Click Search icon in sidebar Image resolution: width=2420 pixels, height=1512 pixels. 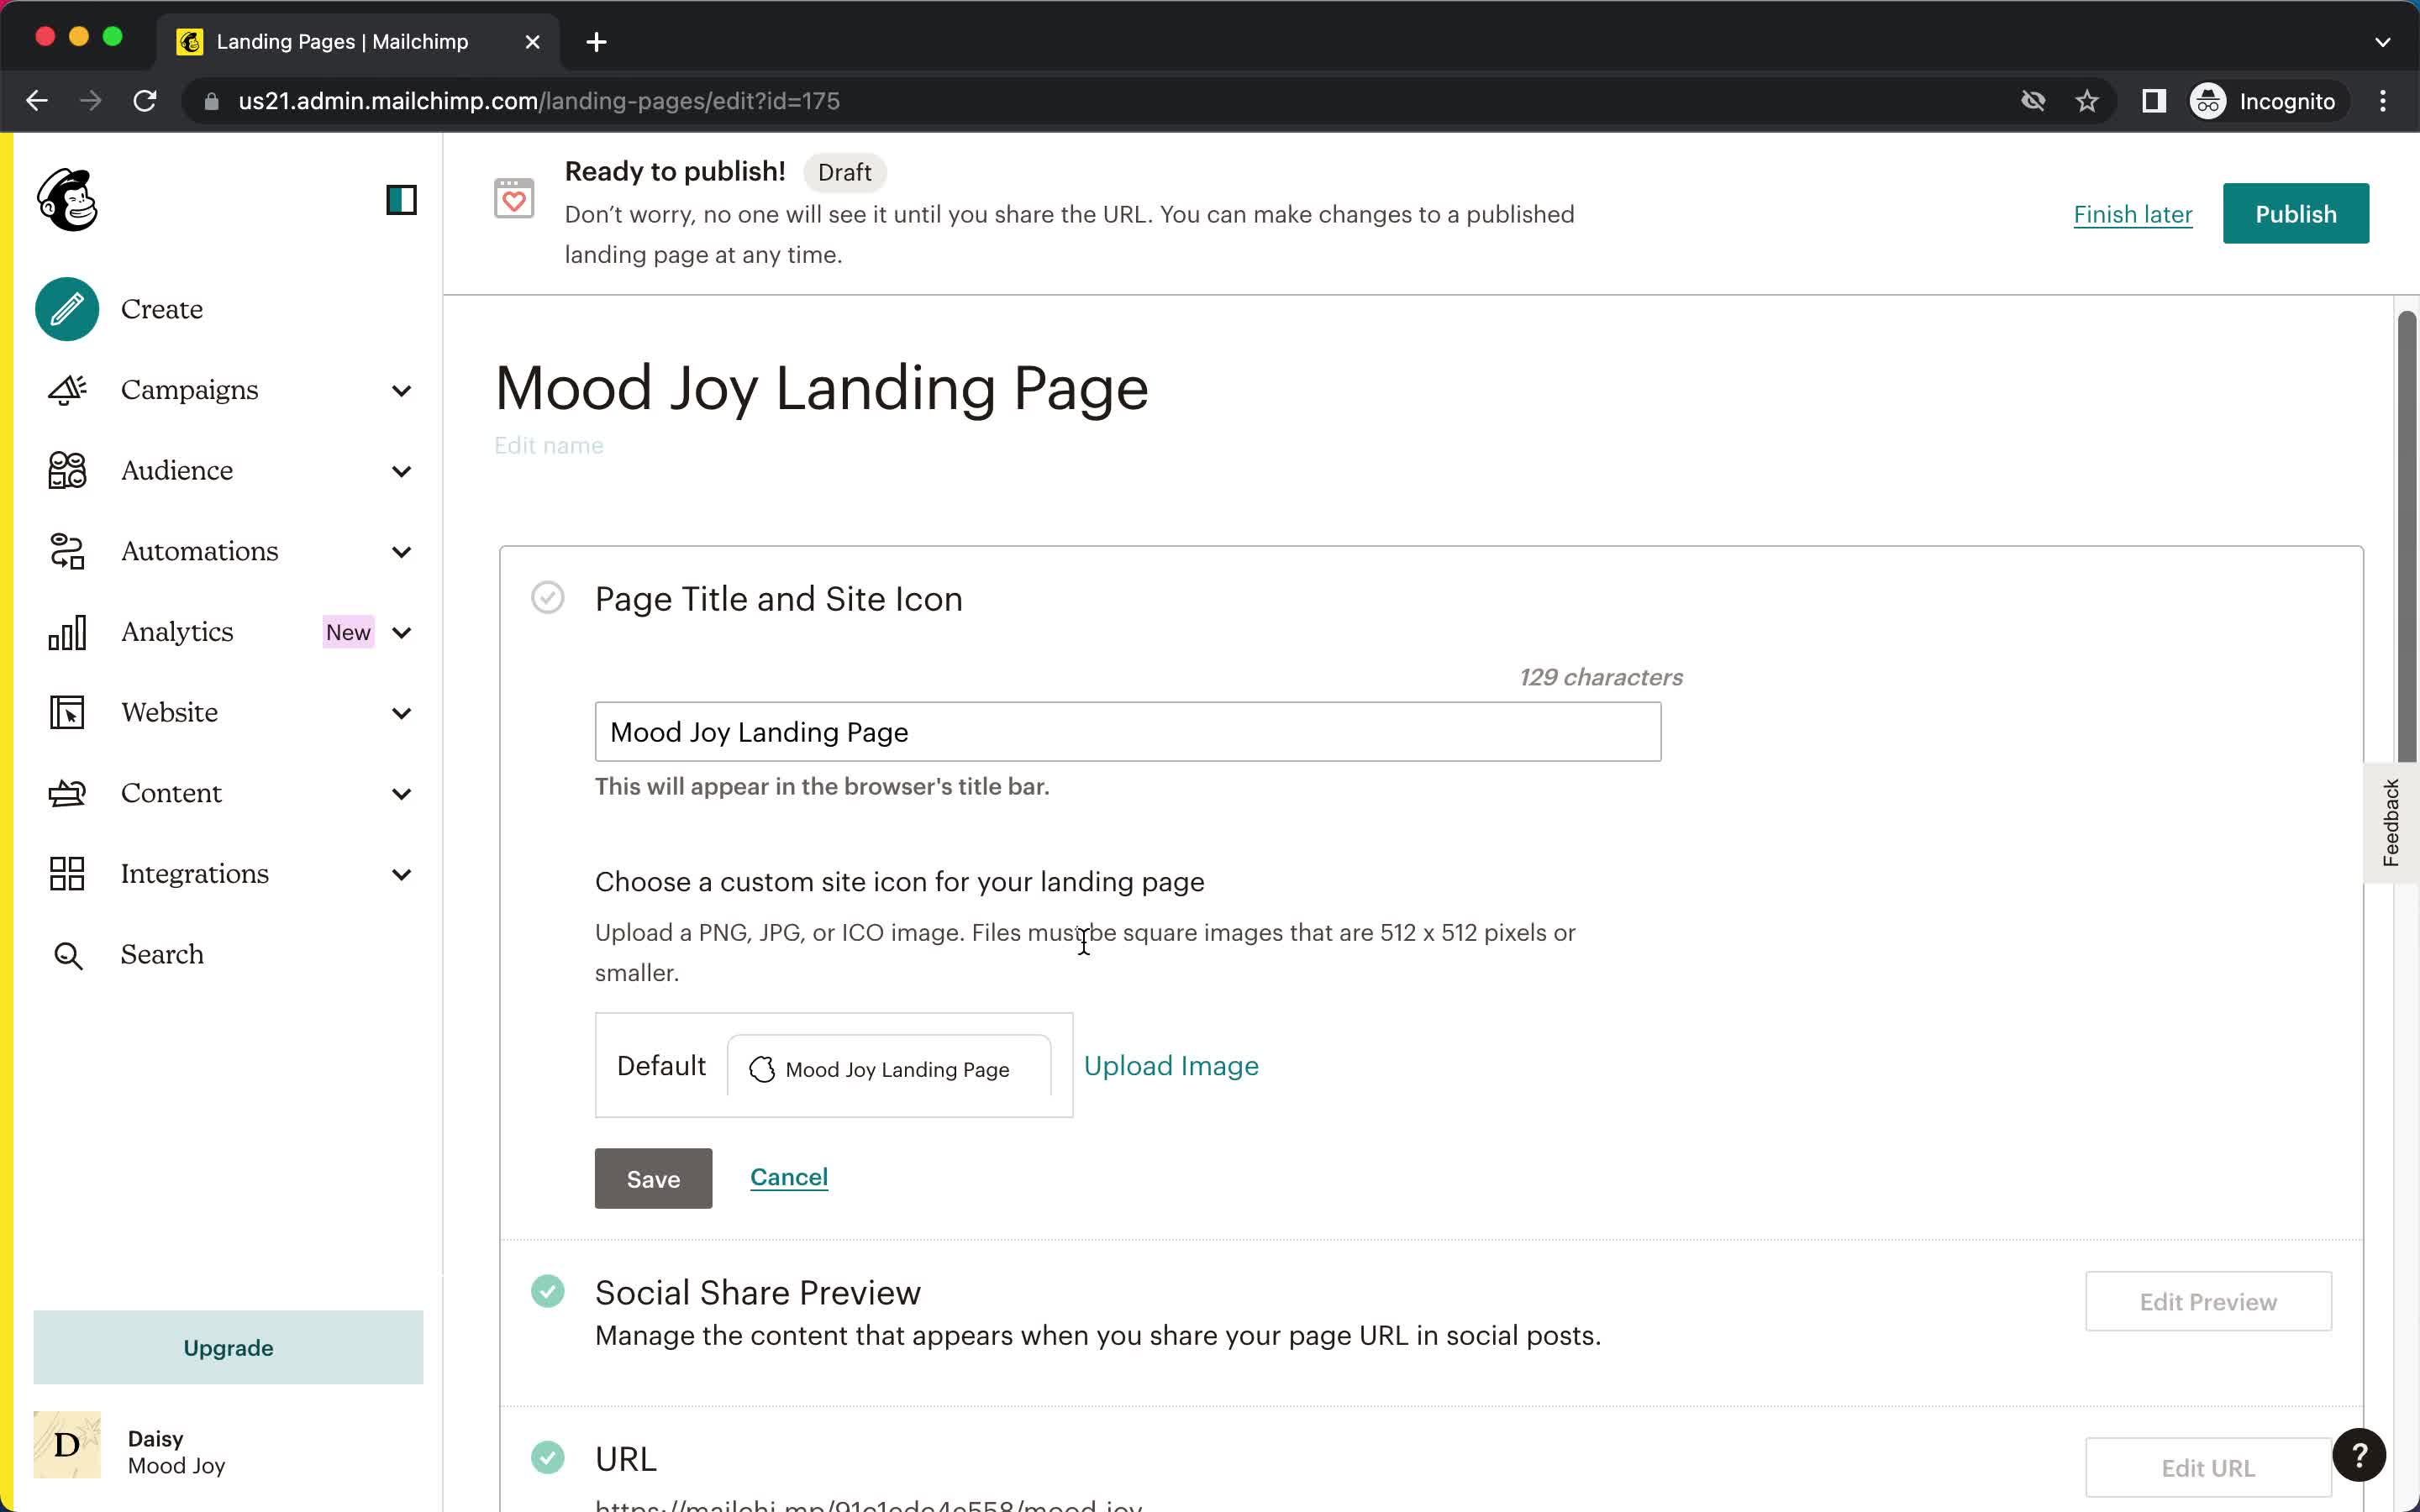(x=66, y=953)
